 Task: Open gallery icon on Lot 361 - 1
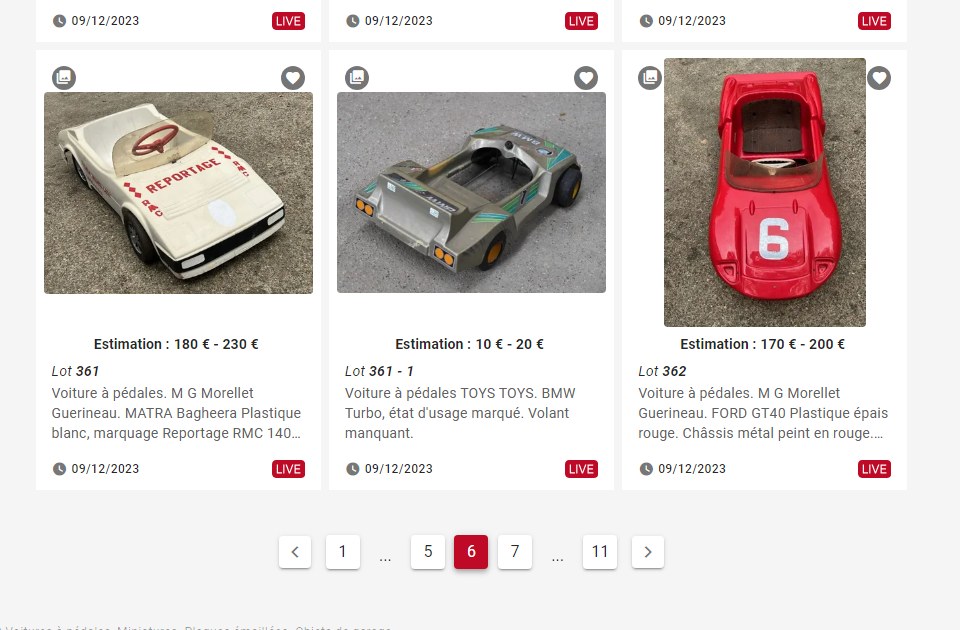pyautogui.click(x=357, y=78)
